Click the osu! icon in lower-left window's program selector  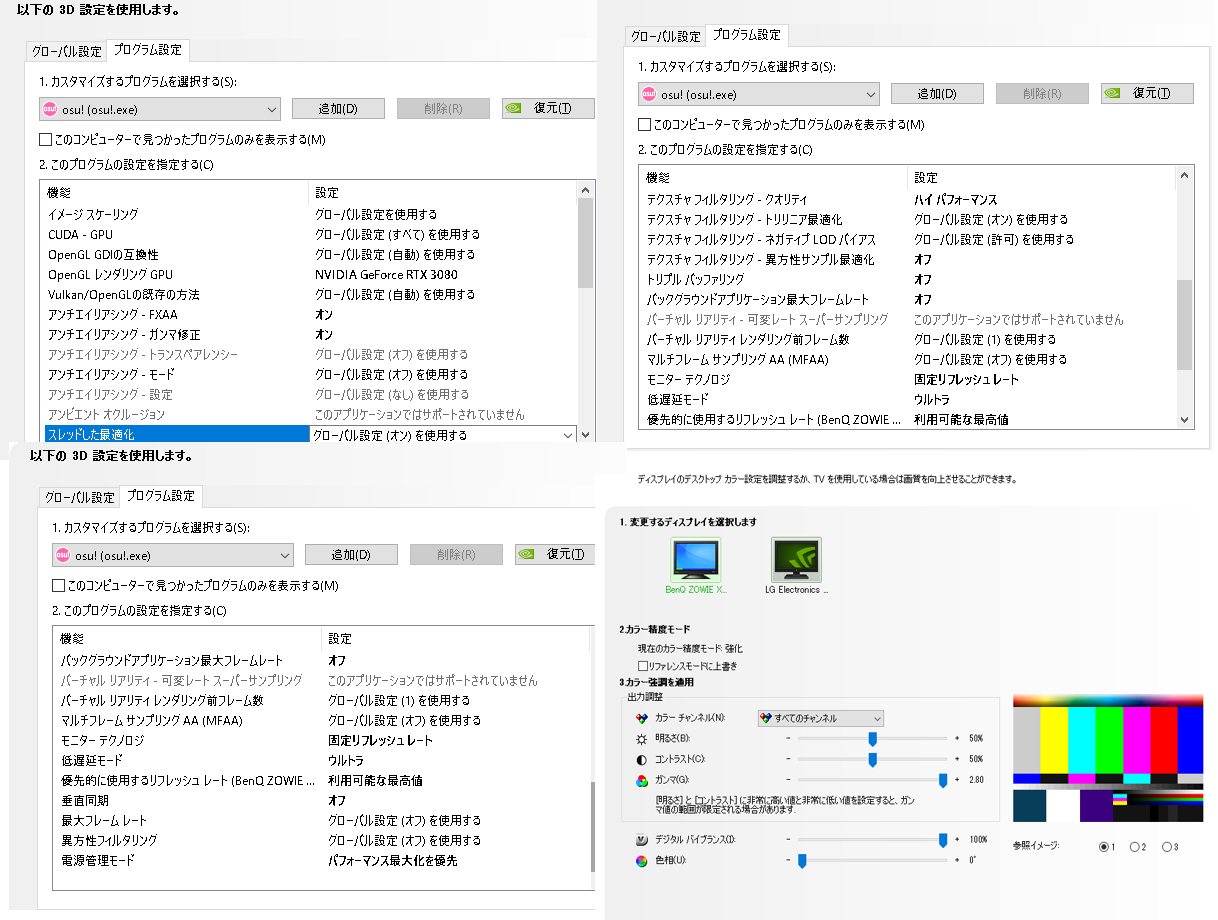click(62, 555)
